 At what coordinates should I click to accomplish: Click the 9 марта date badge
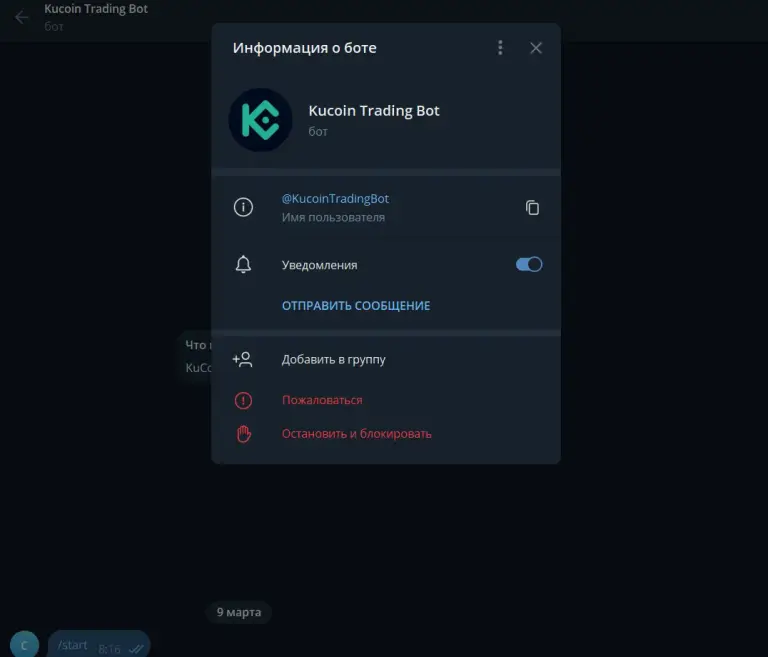click(x=239, y=612)
